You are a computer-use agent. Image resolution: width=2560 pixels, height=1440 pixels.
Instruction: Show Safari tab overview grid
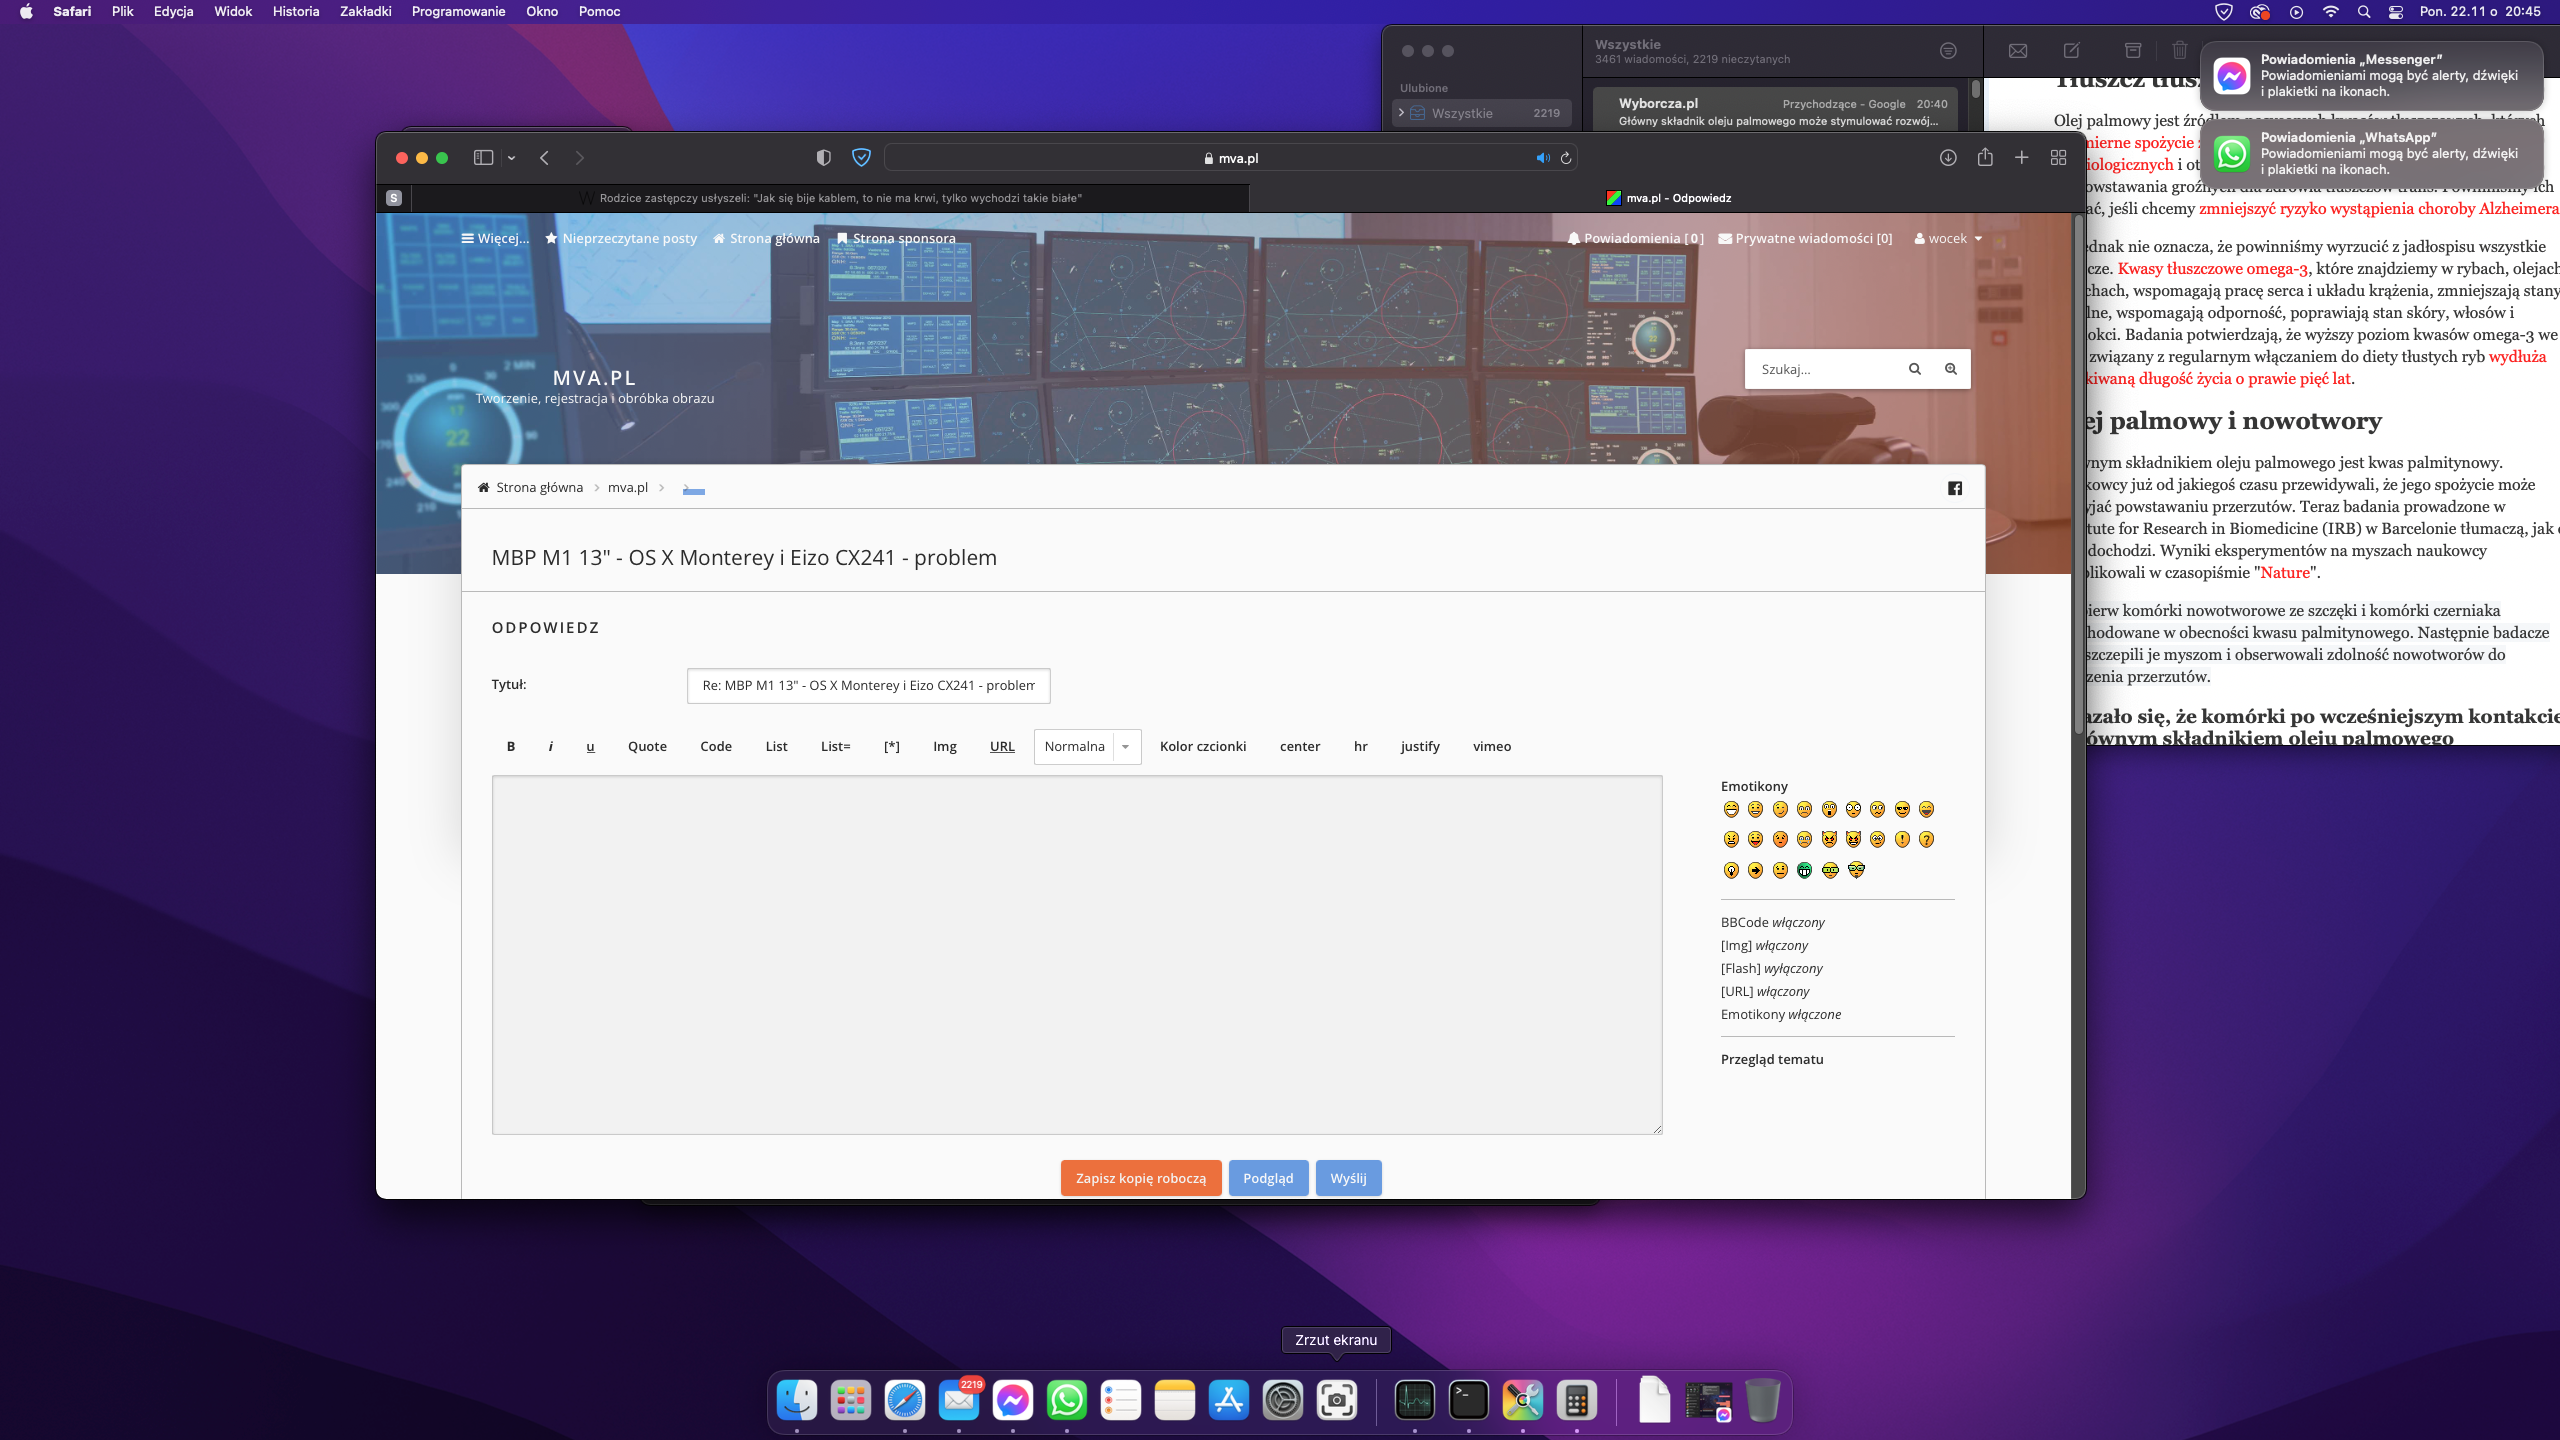click(x=2058, y=158)
